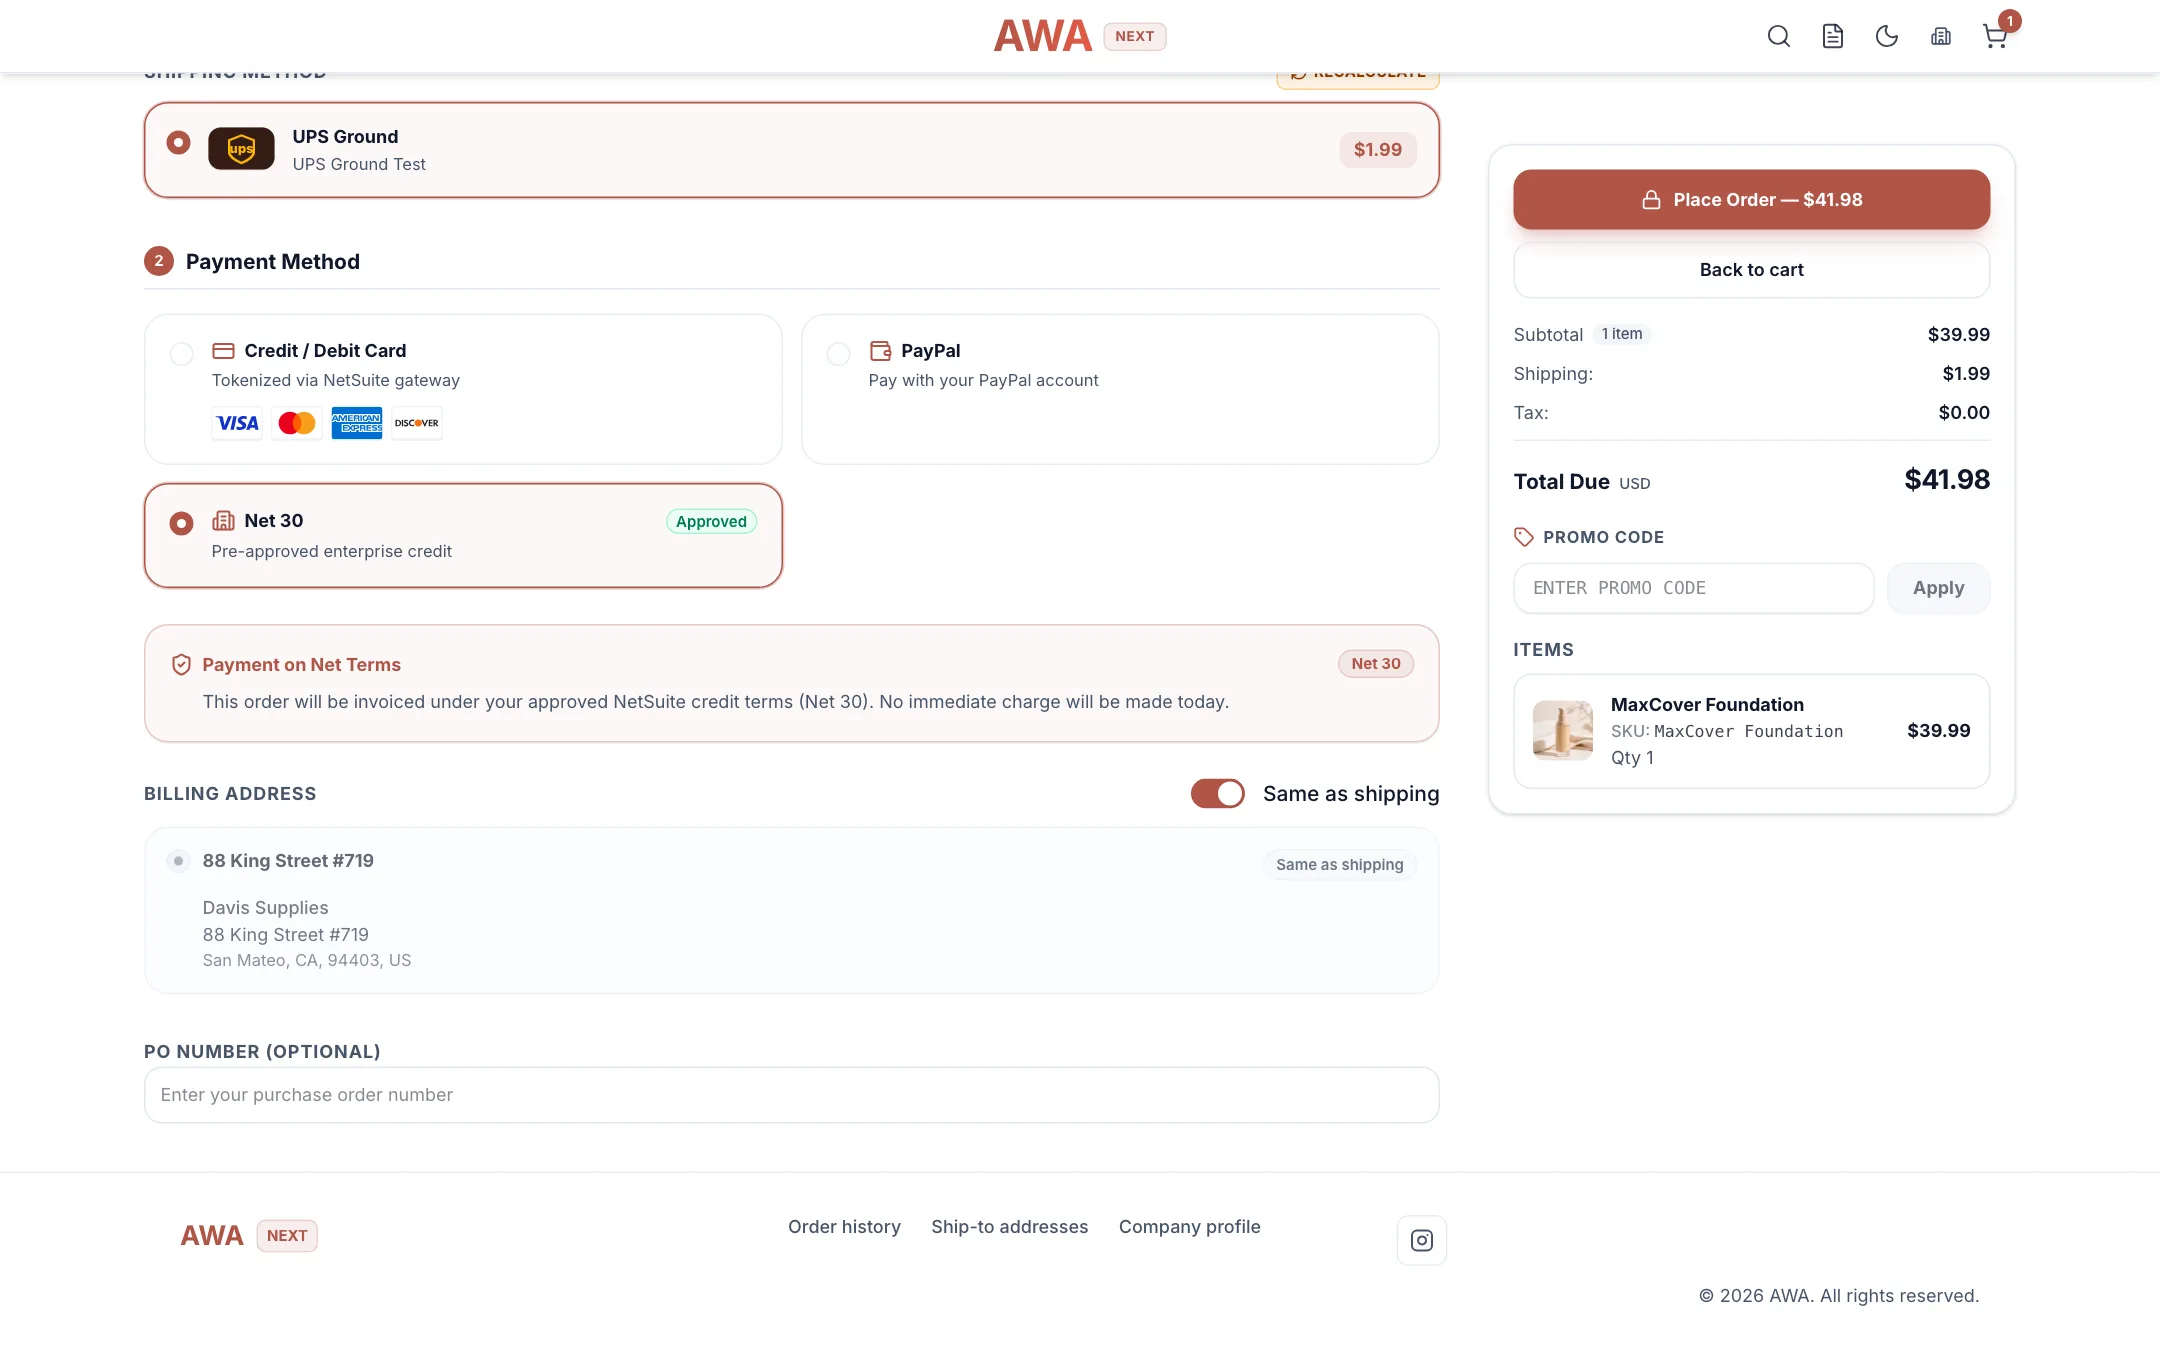Click the promo code tag icon

(x=1523, y=537)
